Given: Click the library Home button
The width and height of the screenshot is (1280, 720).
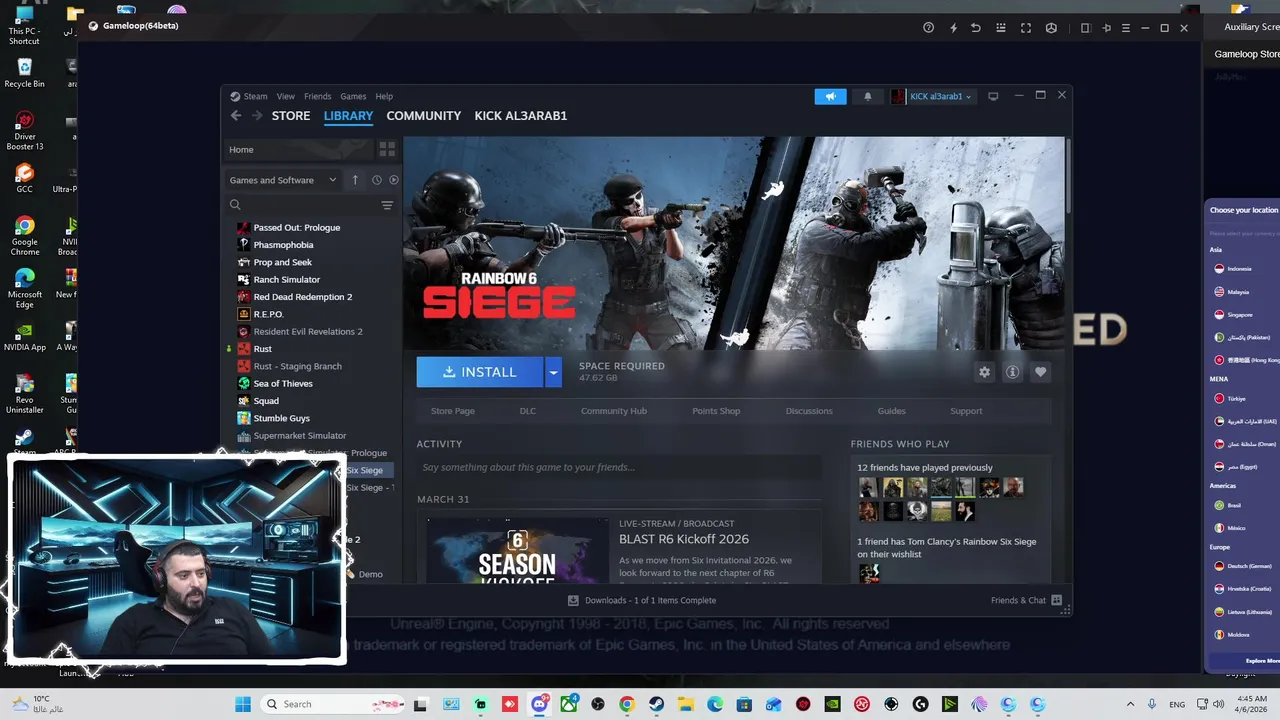Looking at the screenshot, I should 298,149.
